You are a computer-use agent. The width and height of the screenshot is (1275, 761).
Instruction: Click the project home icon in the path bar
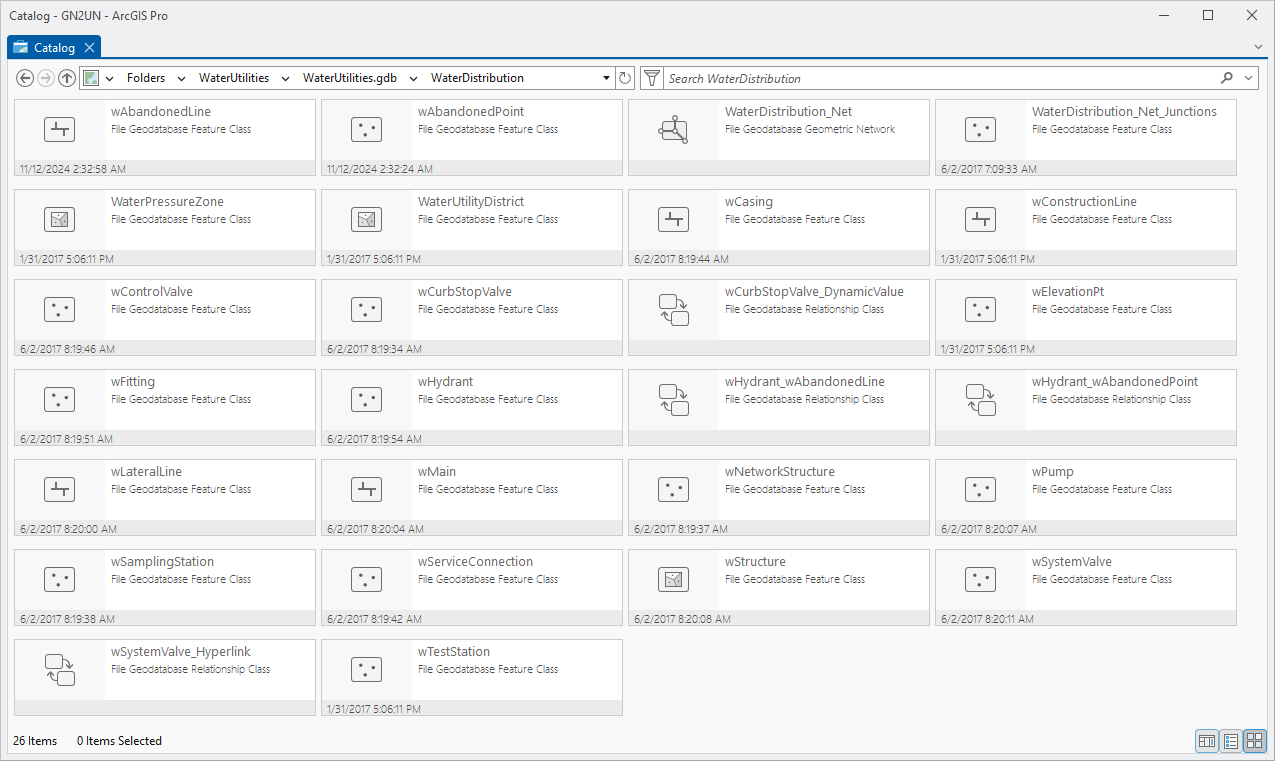point(92,77)
